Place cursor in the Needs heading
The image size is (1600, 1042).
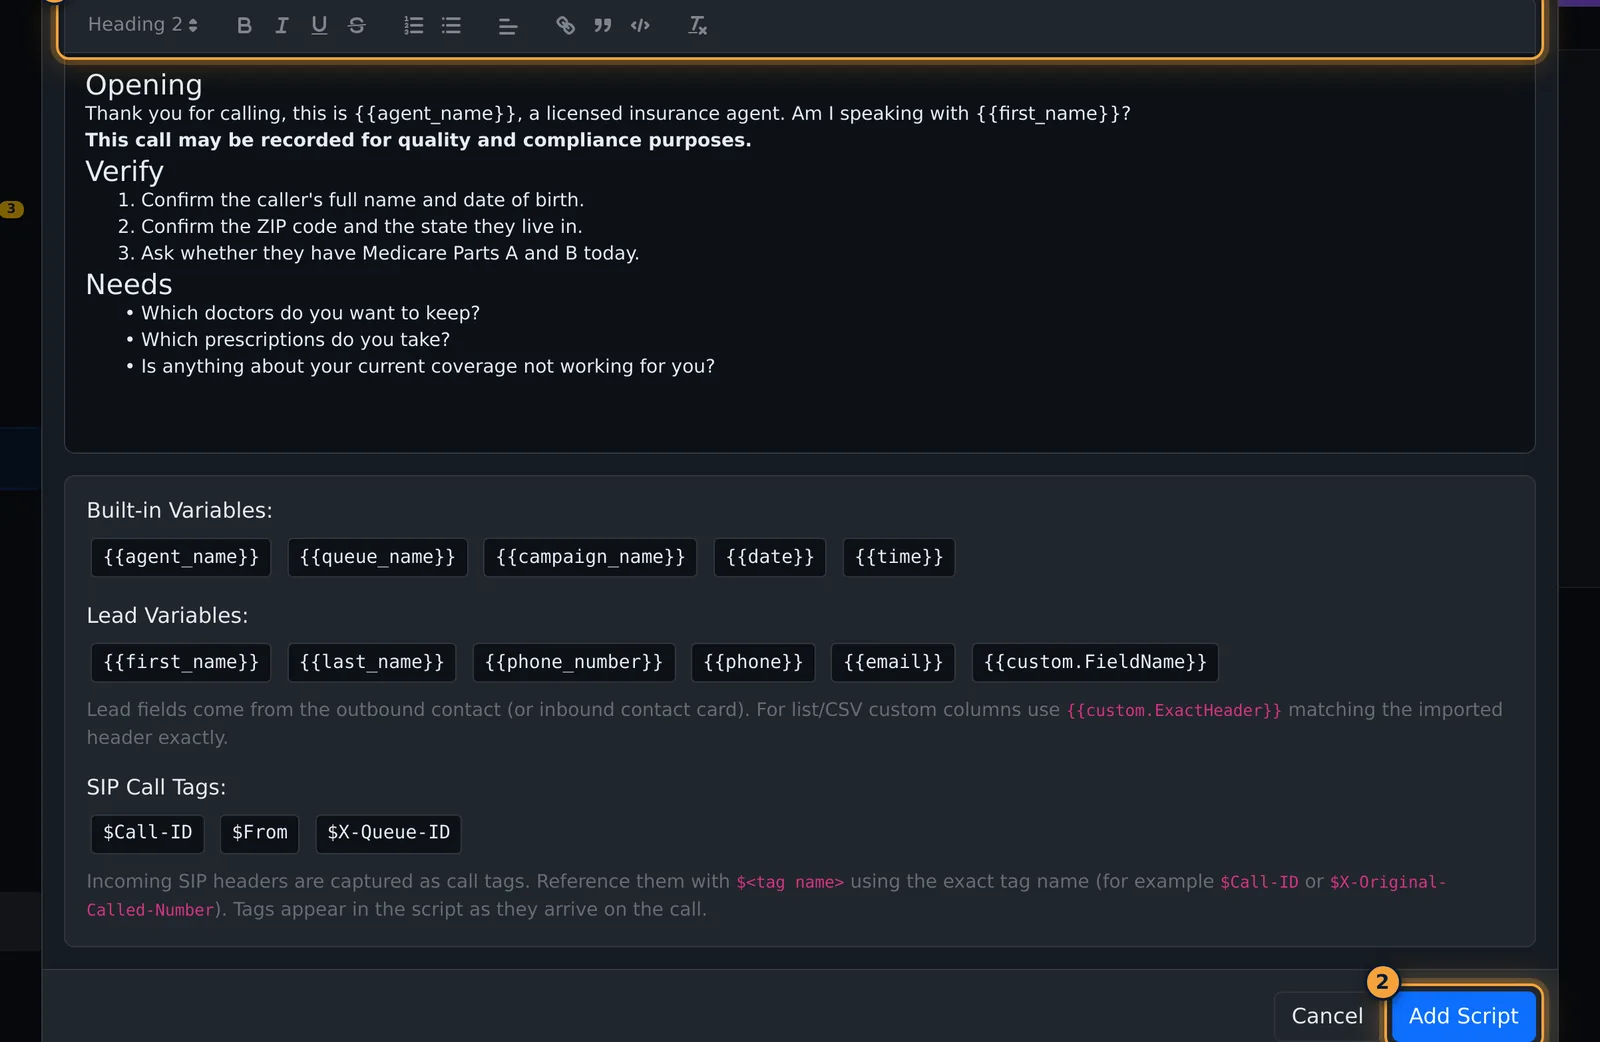[x=129, y=285]
